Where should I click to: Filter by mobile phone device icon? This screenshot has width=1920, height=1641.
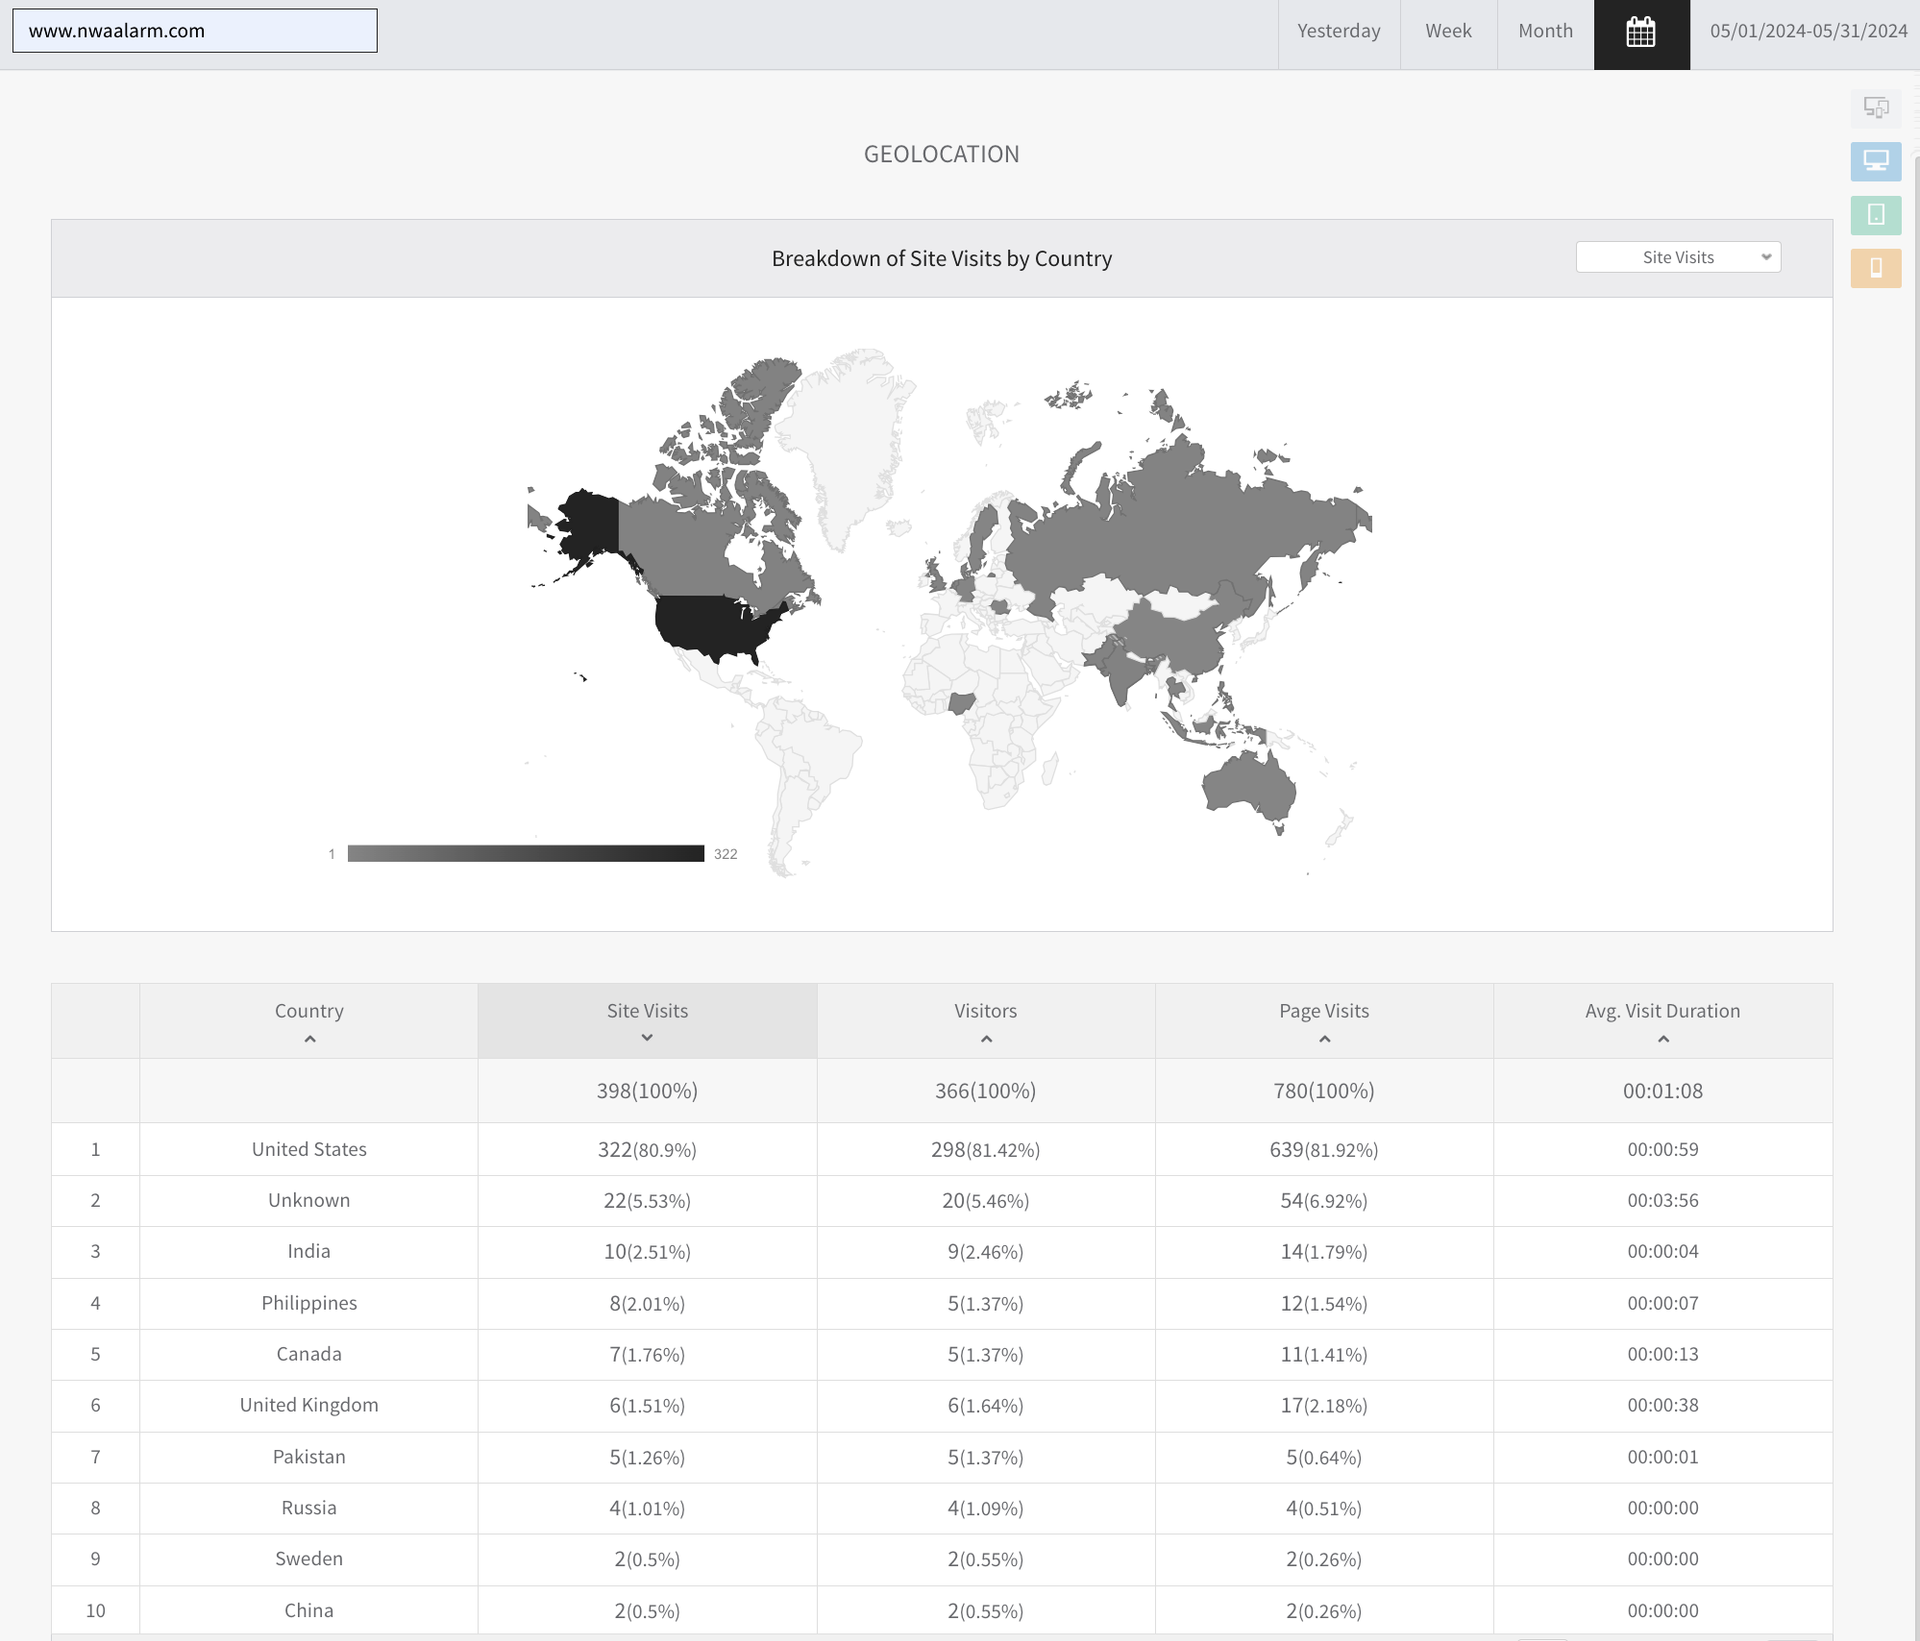click(x=1875, y=268)
